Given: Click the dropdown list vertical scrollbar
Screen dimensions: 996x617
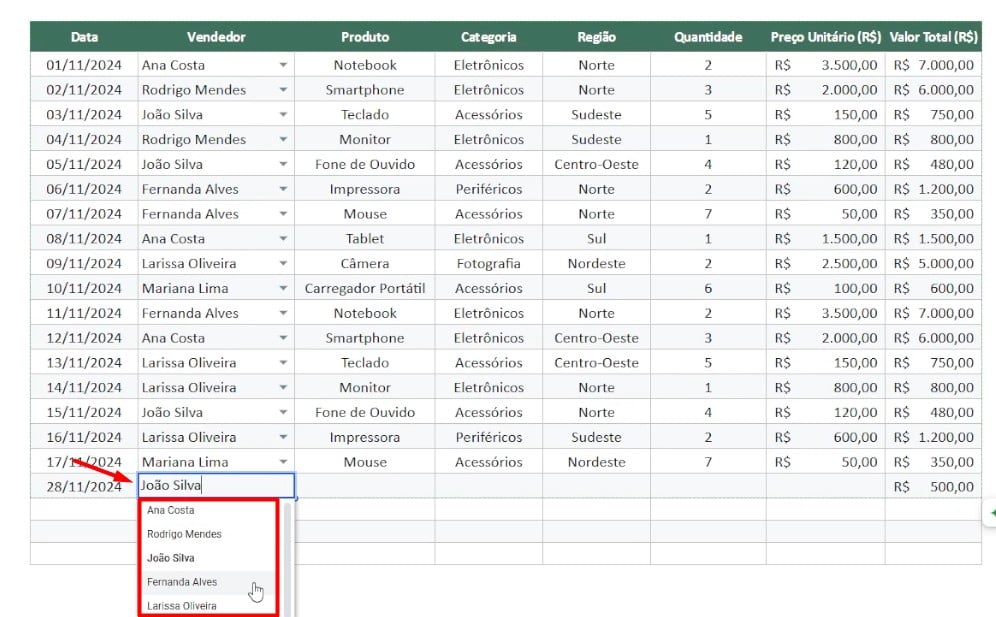Looking at the screenshot, I should point(288,559).
